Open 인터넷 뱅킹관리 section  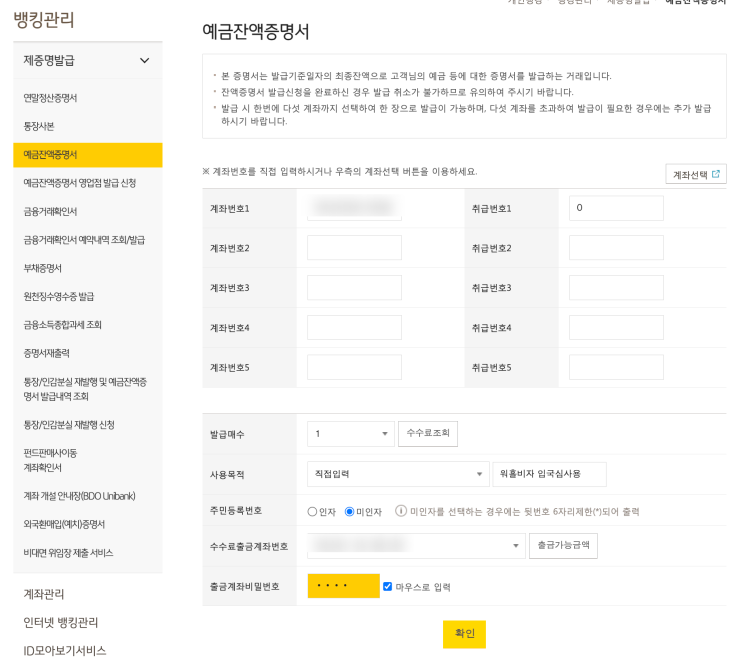pyautogui.click(x=61, y=622)
